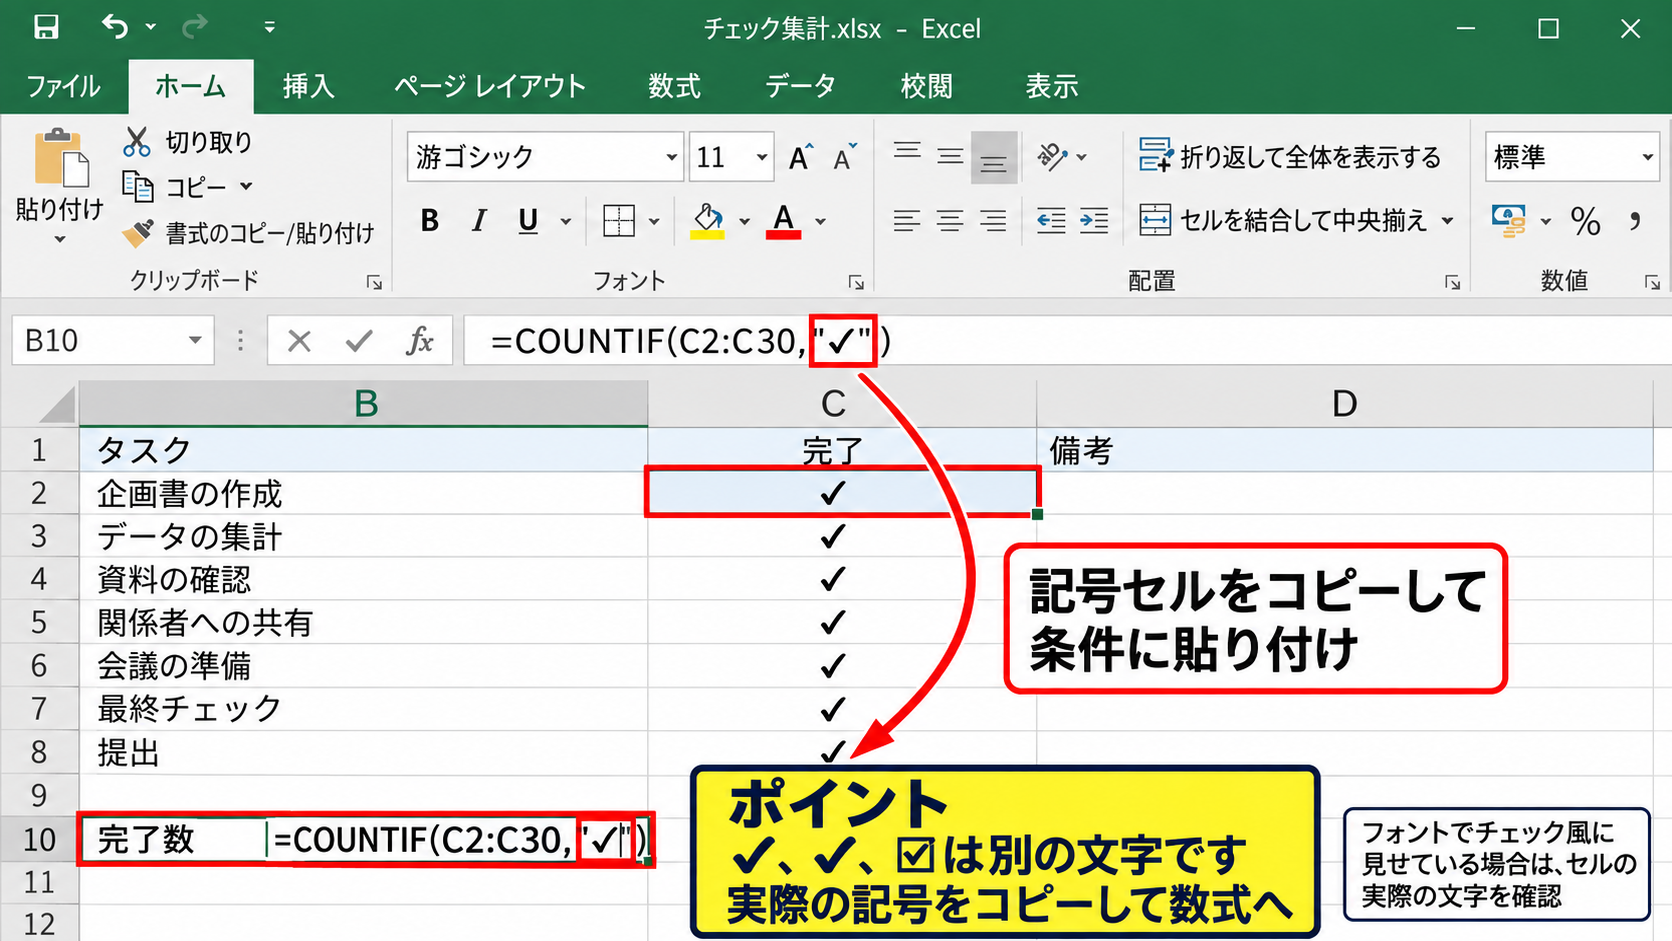Cancel the formula entry with X
The image size is (1672, 941).
(298, 341)
